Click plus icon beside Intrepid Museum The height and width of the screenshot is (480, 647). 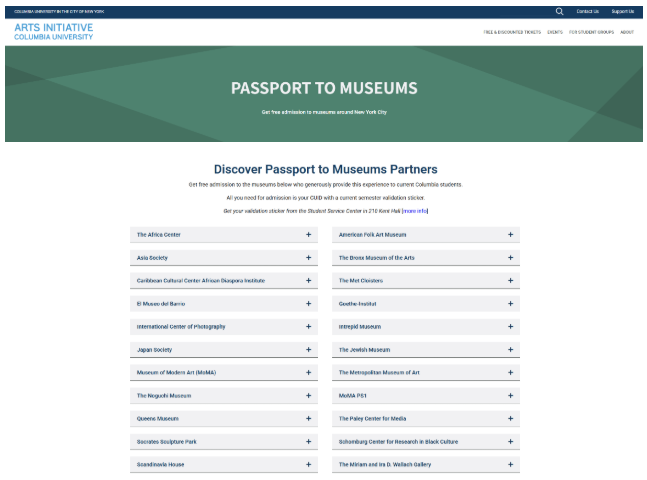(x=510, y=326)
